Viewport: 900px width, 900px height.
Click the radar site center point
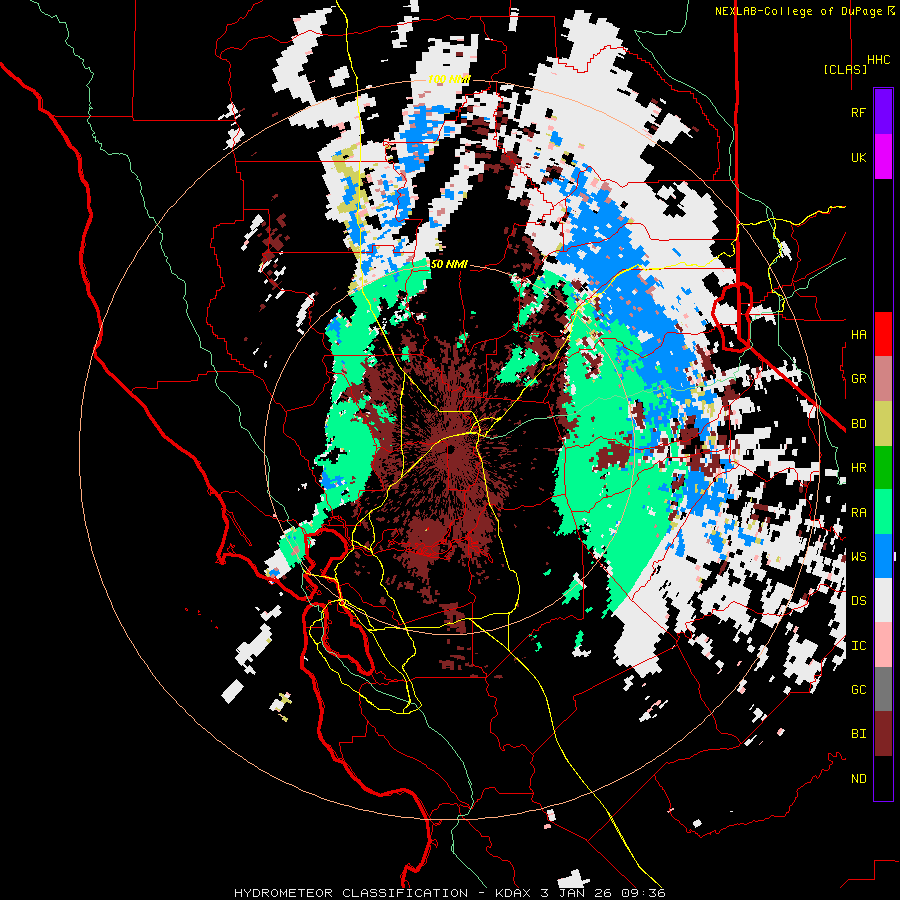point(452,449)
